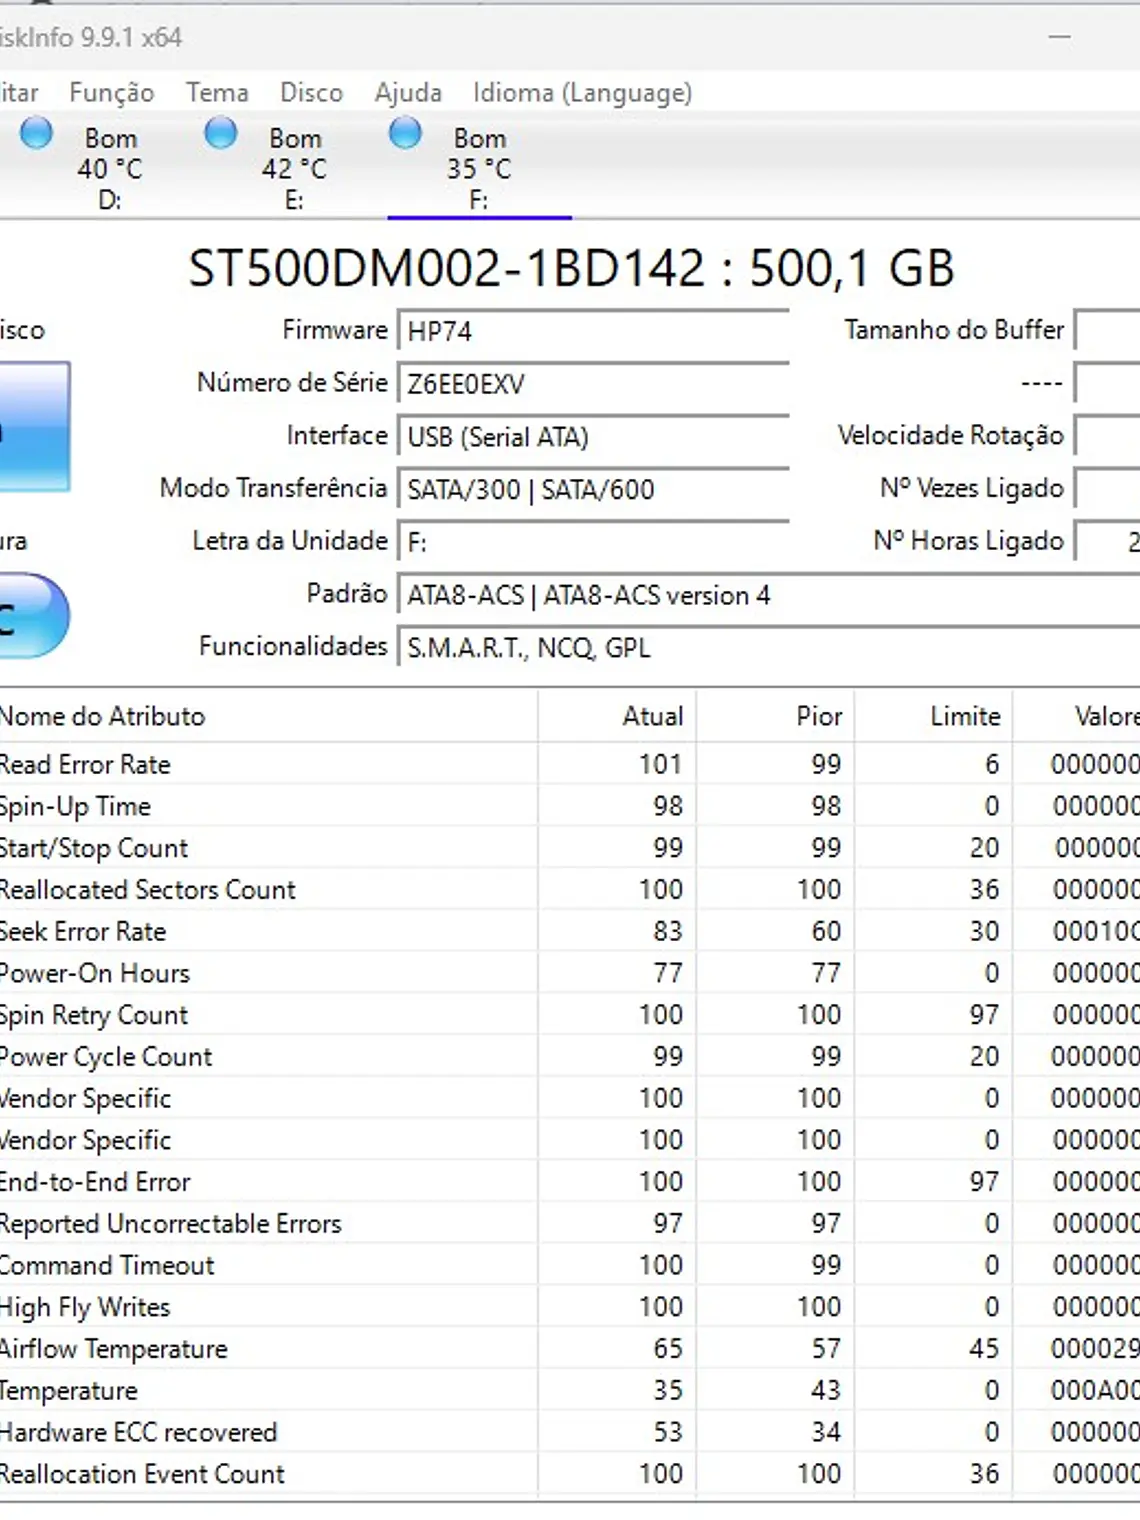The image size is (1140, 1520).
Task: Select the High Fly Writes row
Action: 570,1307
